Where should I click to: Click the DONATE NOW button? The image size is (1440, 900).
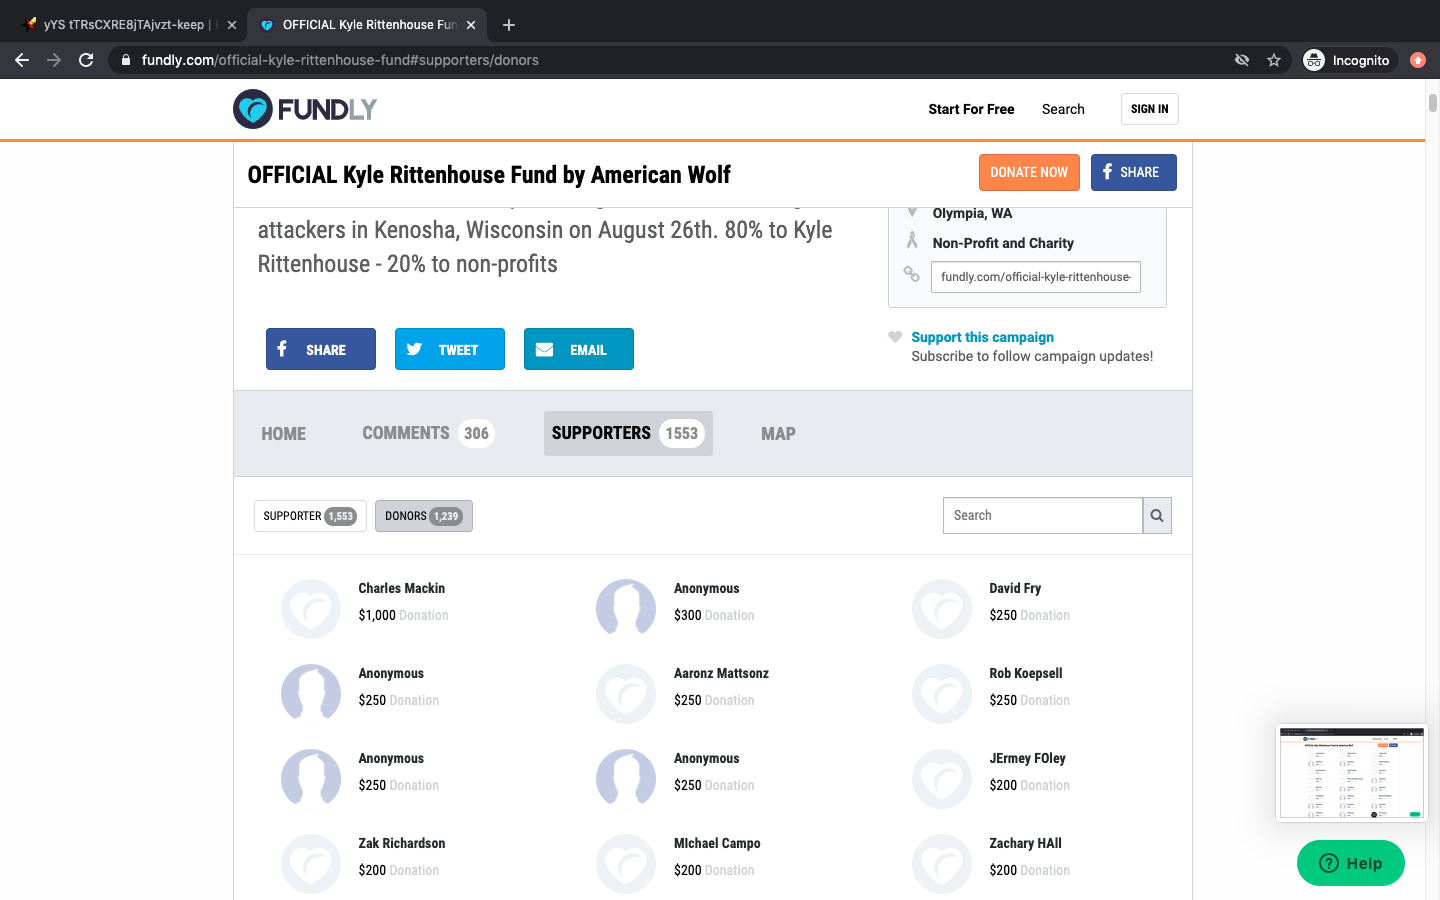click(1029, 172)
